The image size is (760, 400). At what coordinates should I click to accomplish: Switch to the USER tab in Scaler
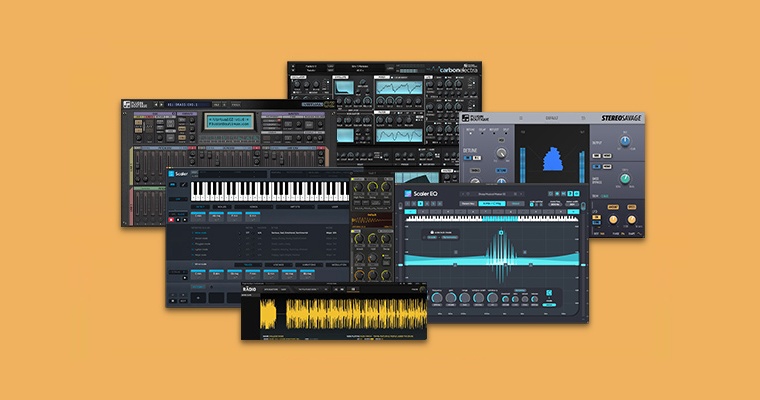coord(334,207)
